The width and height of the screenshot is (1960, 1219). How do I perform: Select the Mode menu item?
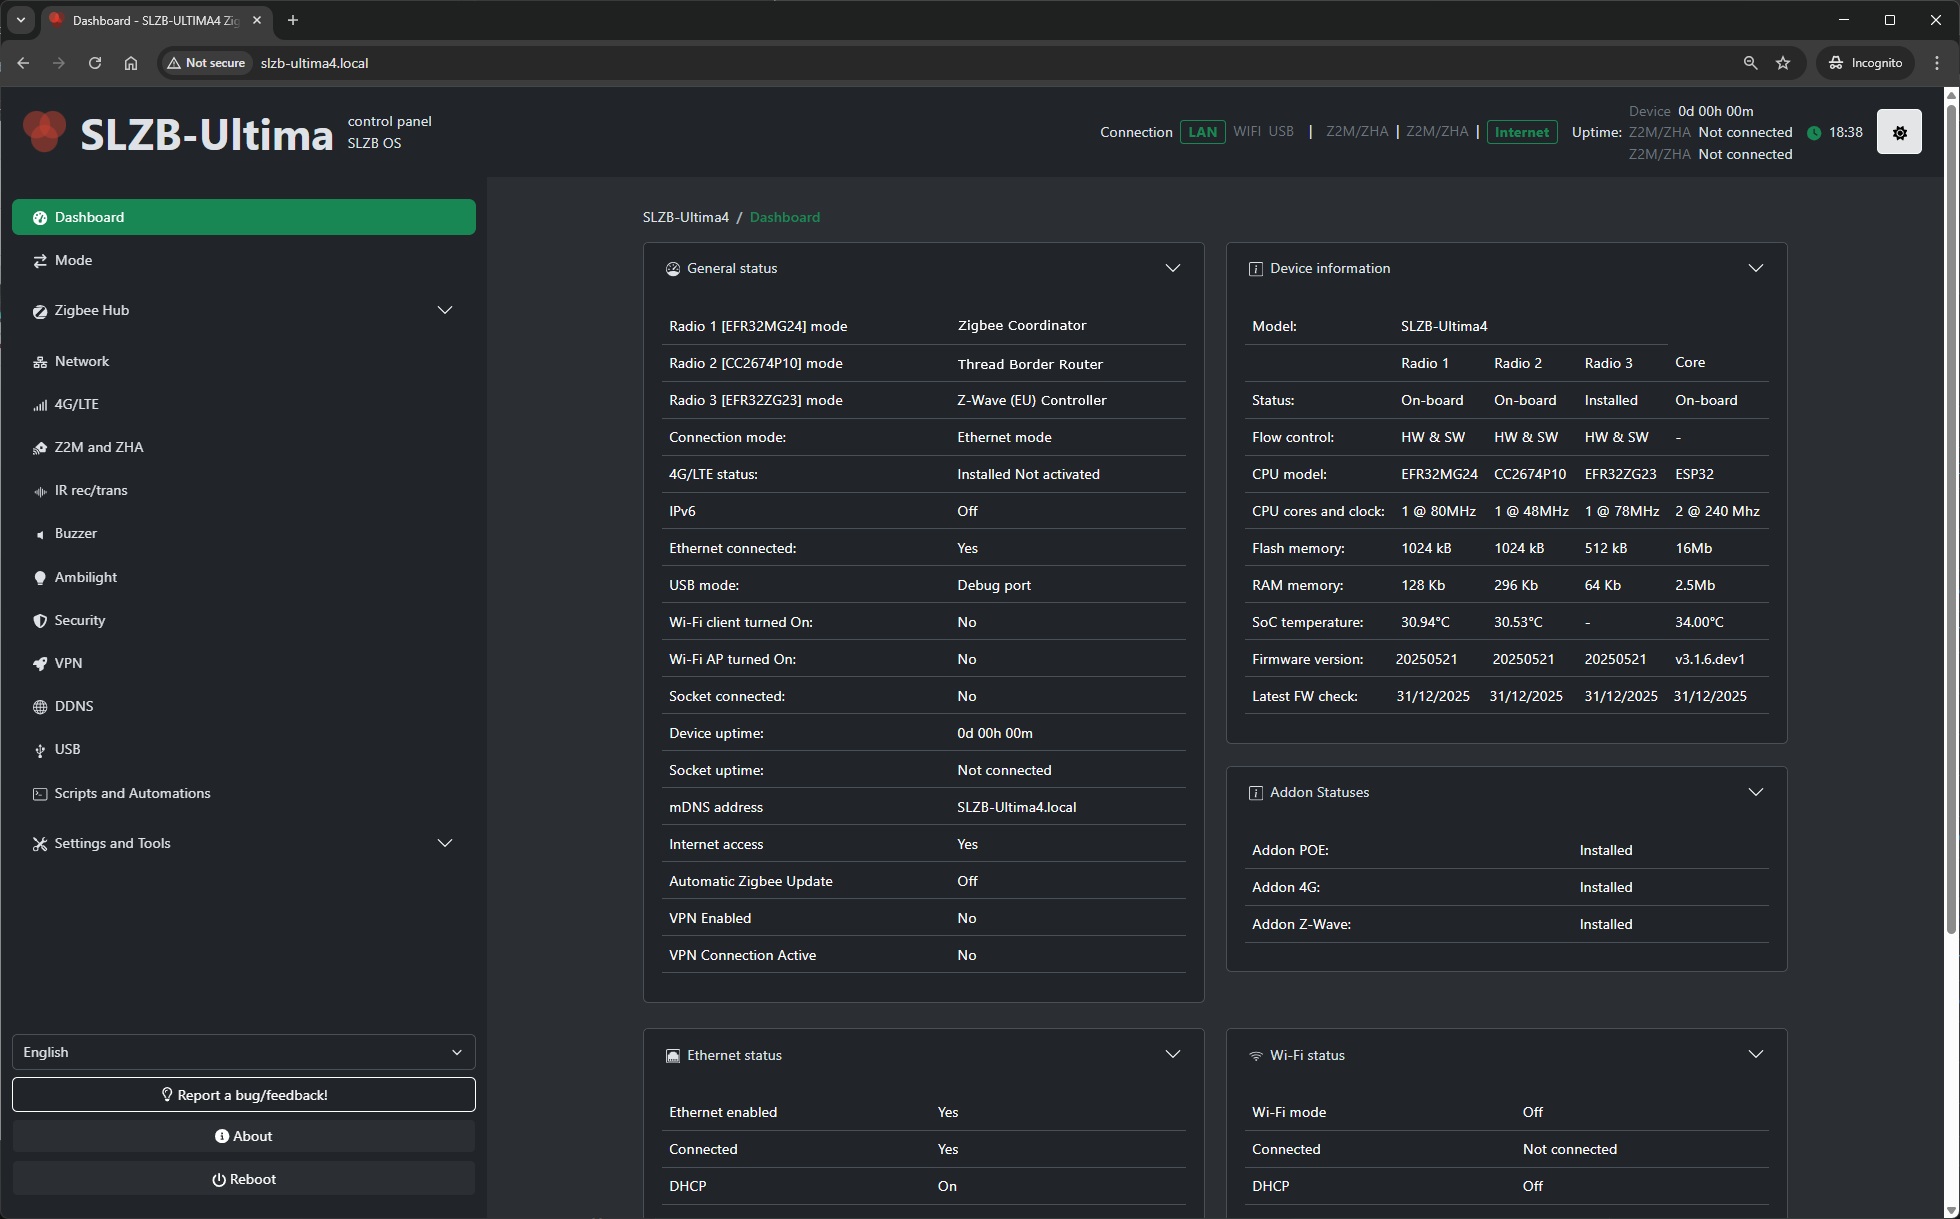tap(73, 260)
